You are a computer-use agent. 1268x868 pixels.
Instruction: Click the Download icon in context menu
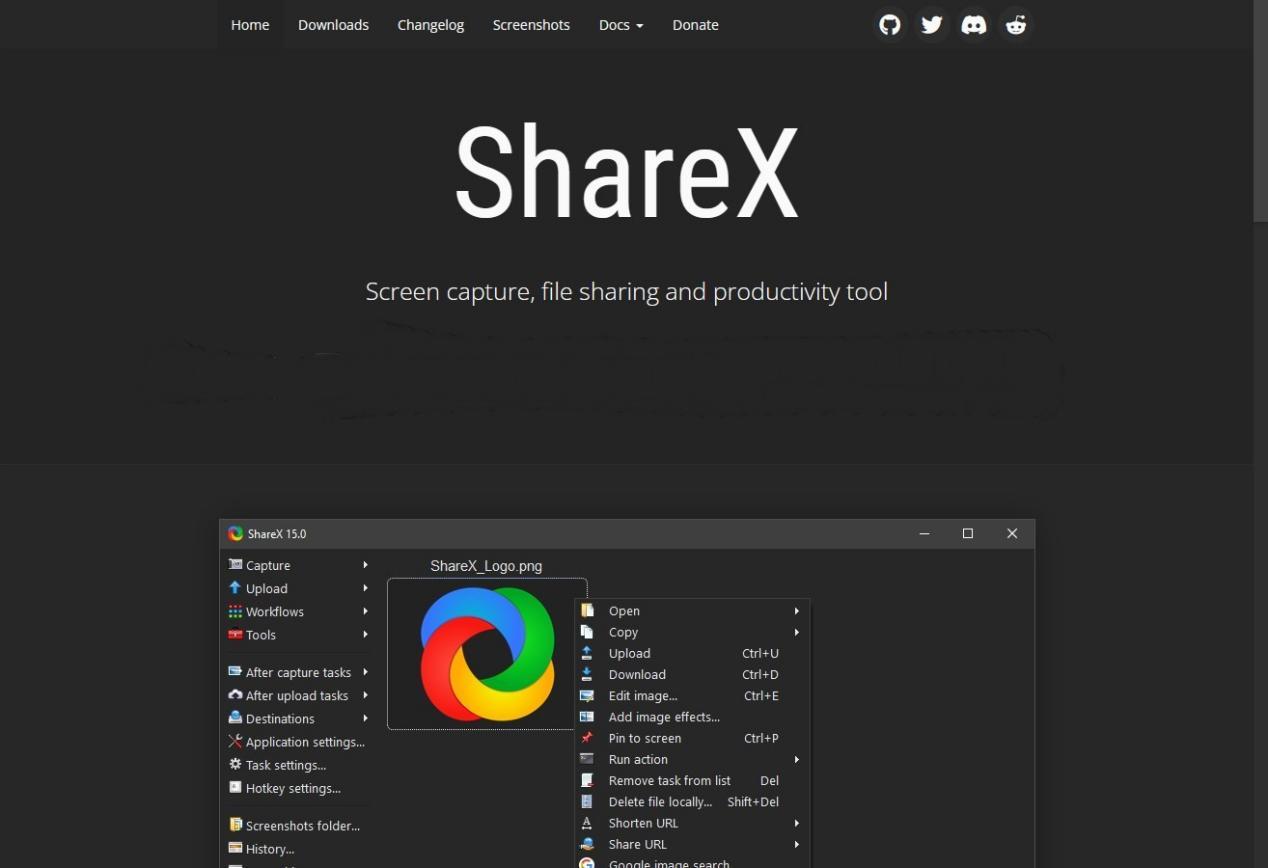tap(587, 674)
